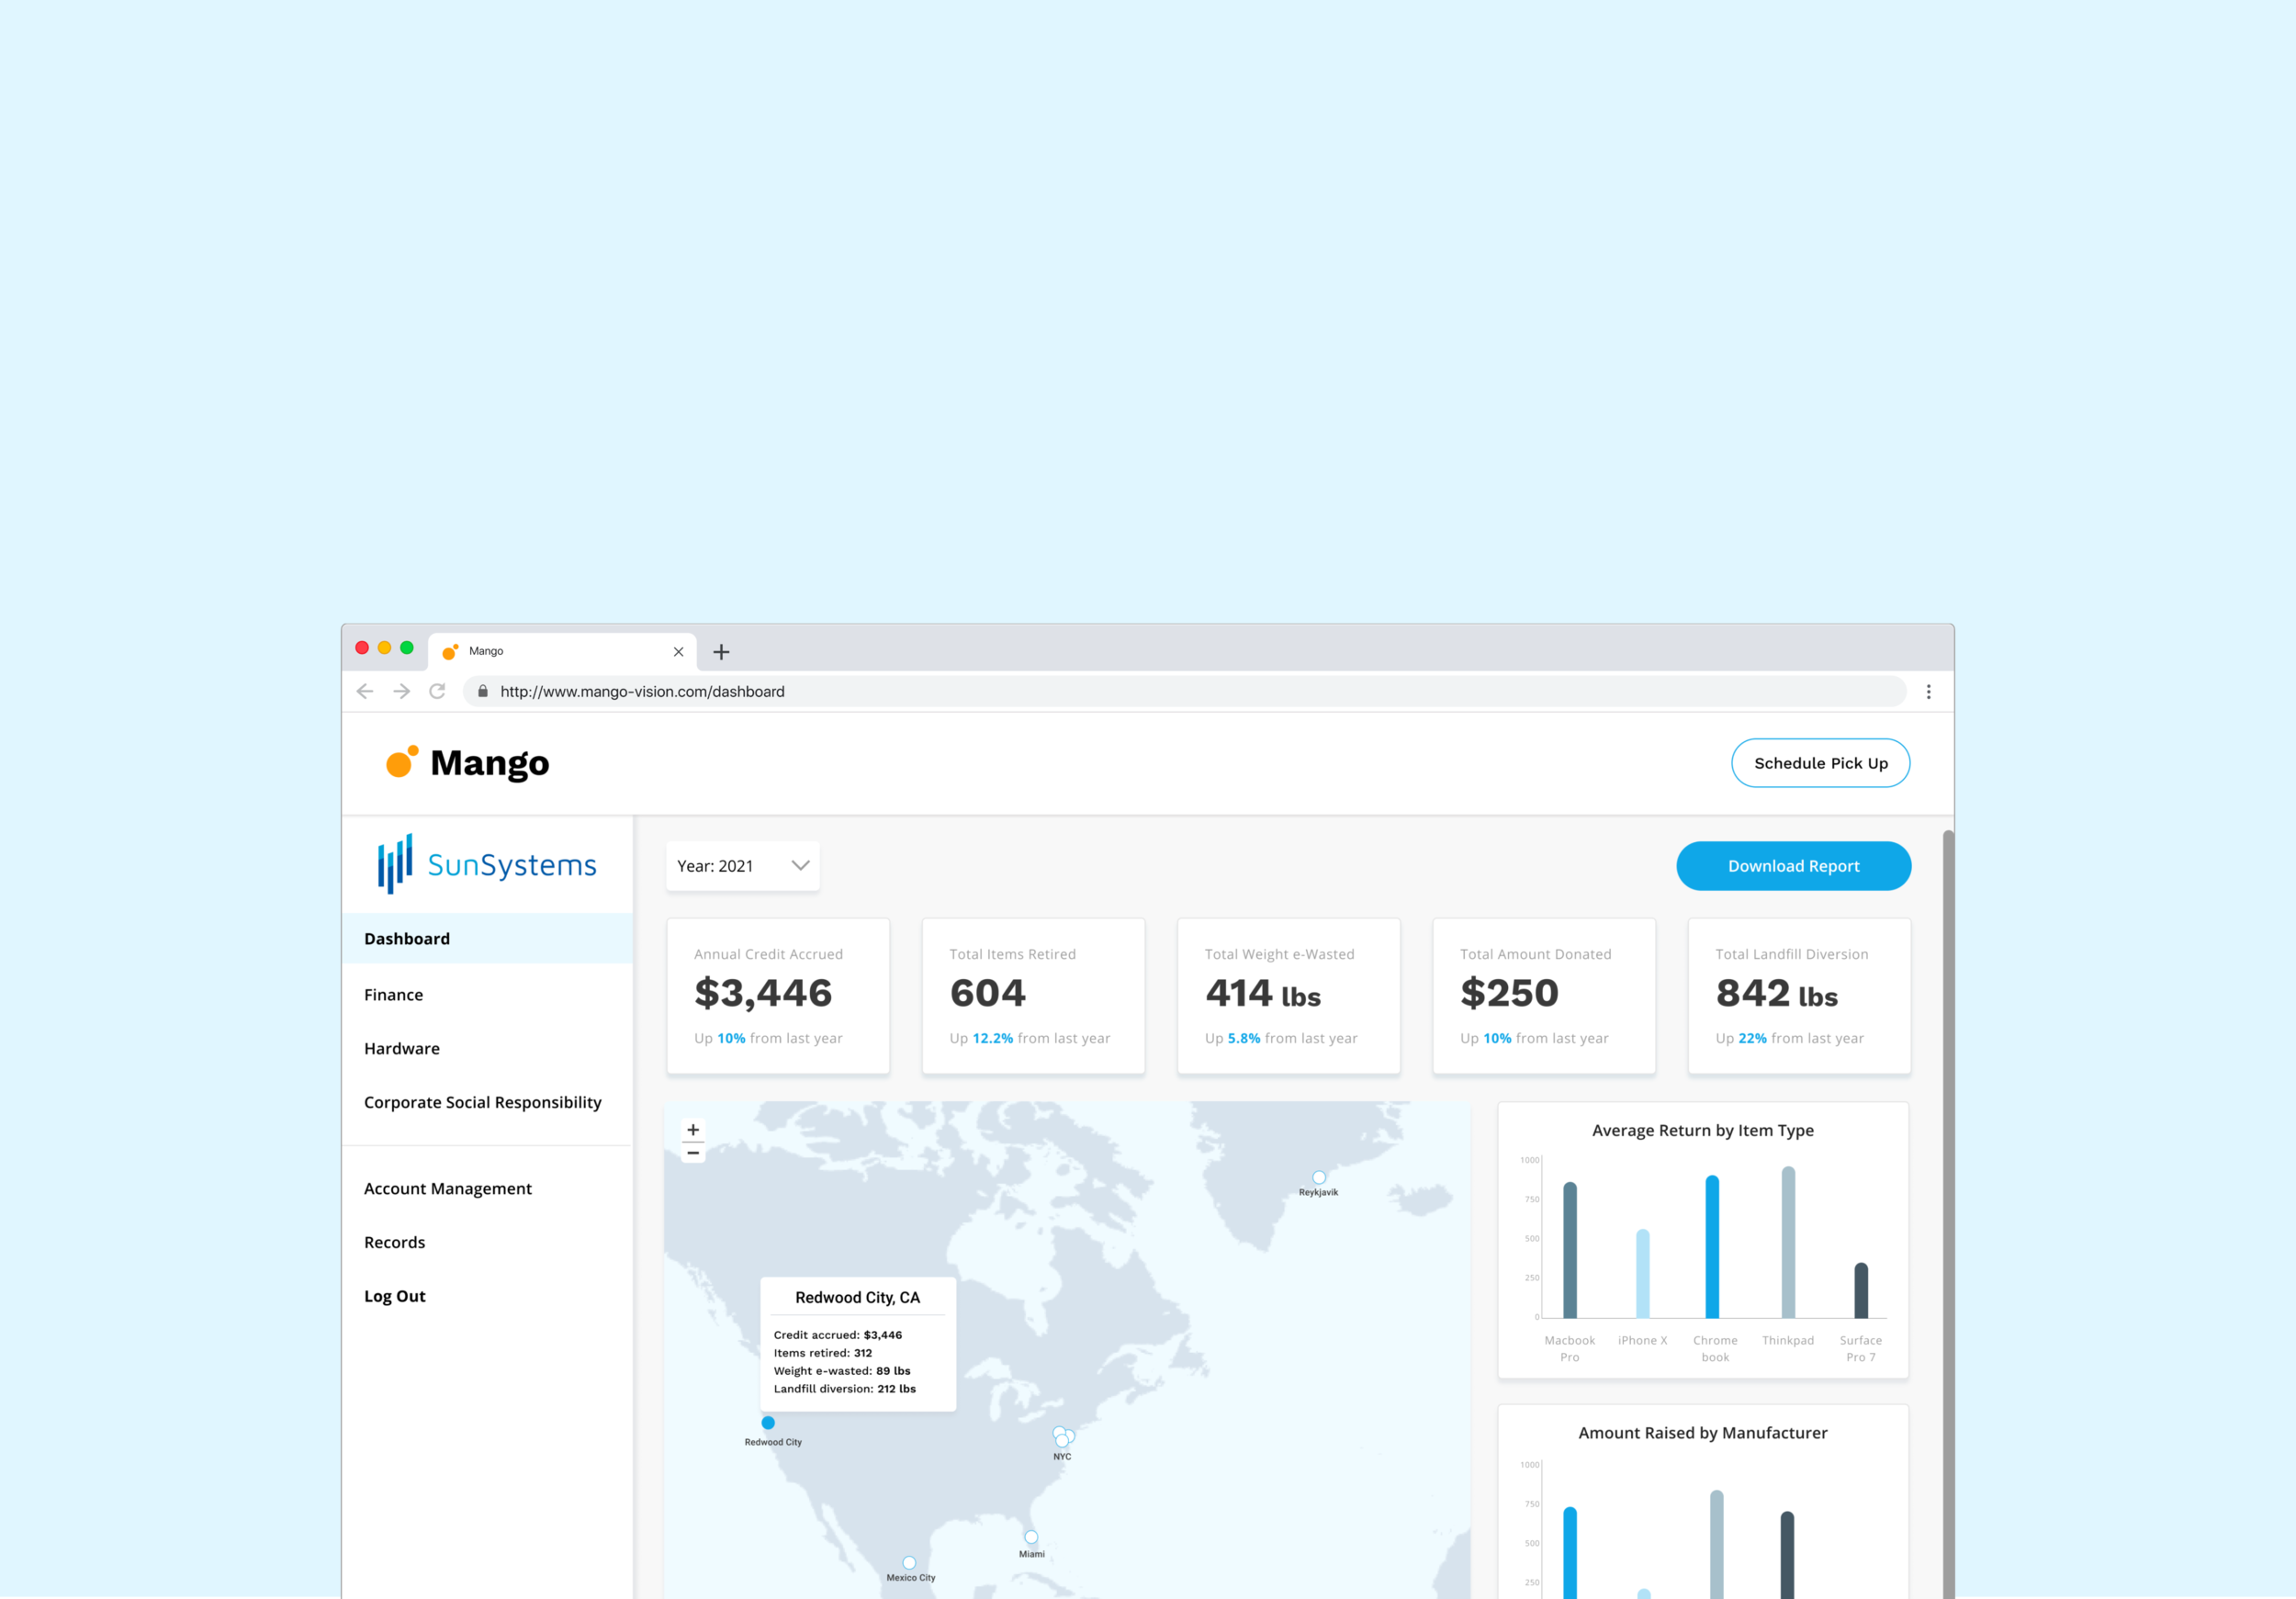
Task: Open Finance in the sidebar
Action: (x=394, y=994)
